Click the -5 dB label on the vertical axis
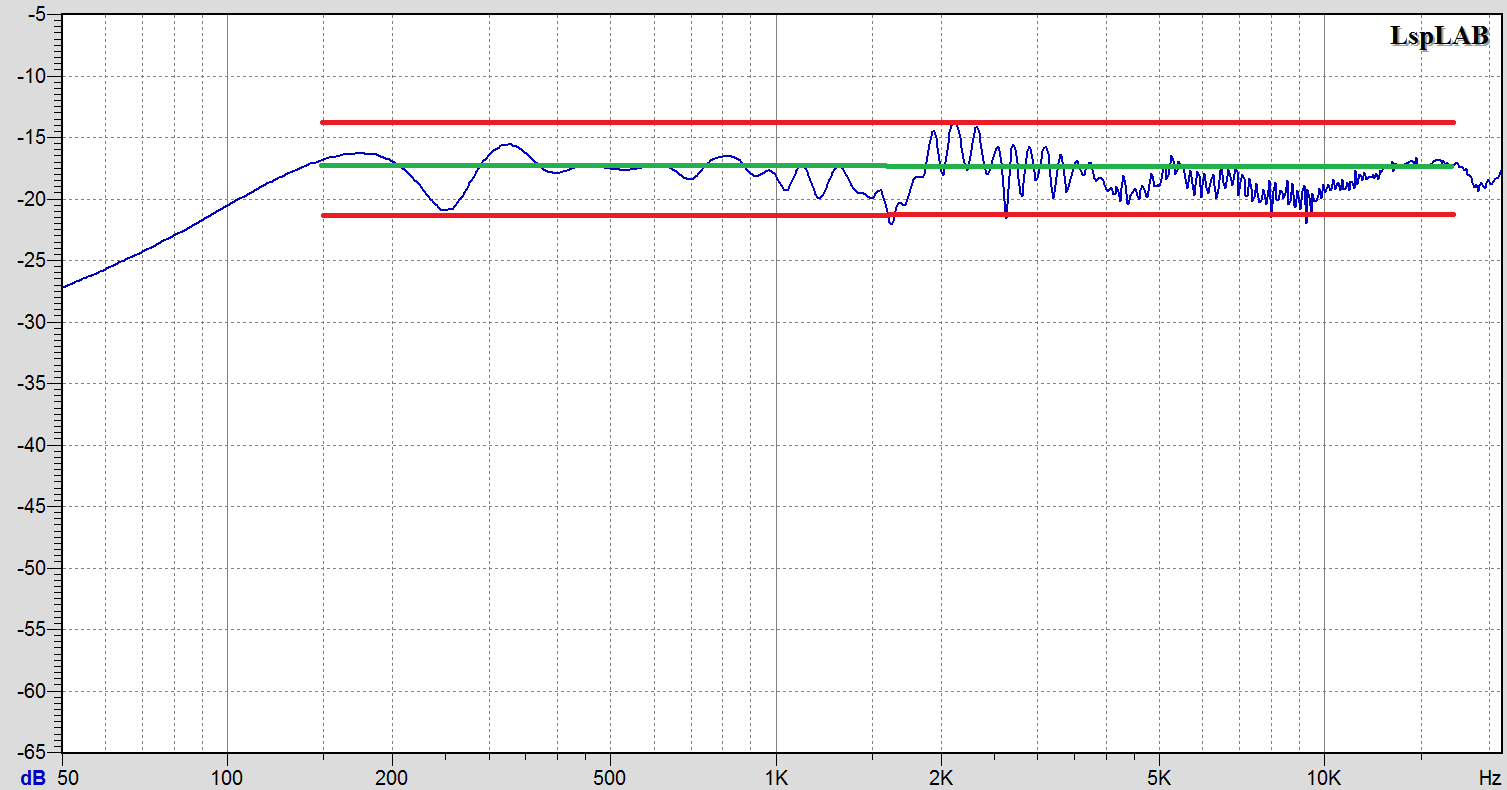 click(37, 15)
